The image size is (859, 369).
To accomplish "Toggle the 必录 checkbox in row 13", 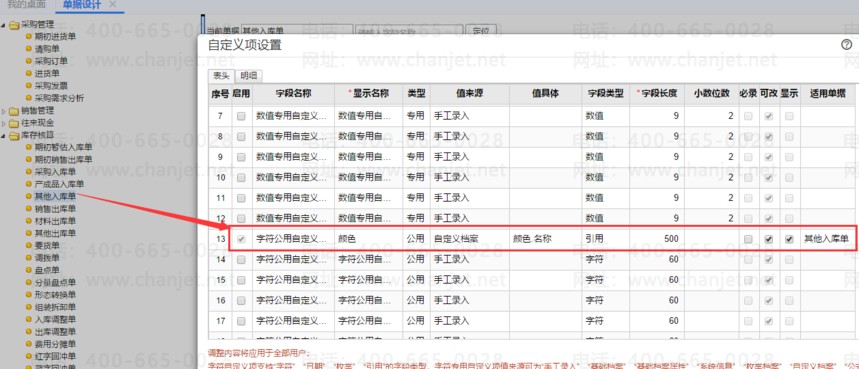I will tap(748, 239).
